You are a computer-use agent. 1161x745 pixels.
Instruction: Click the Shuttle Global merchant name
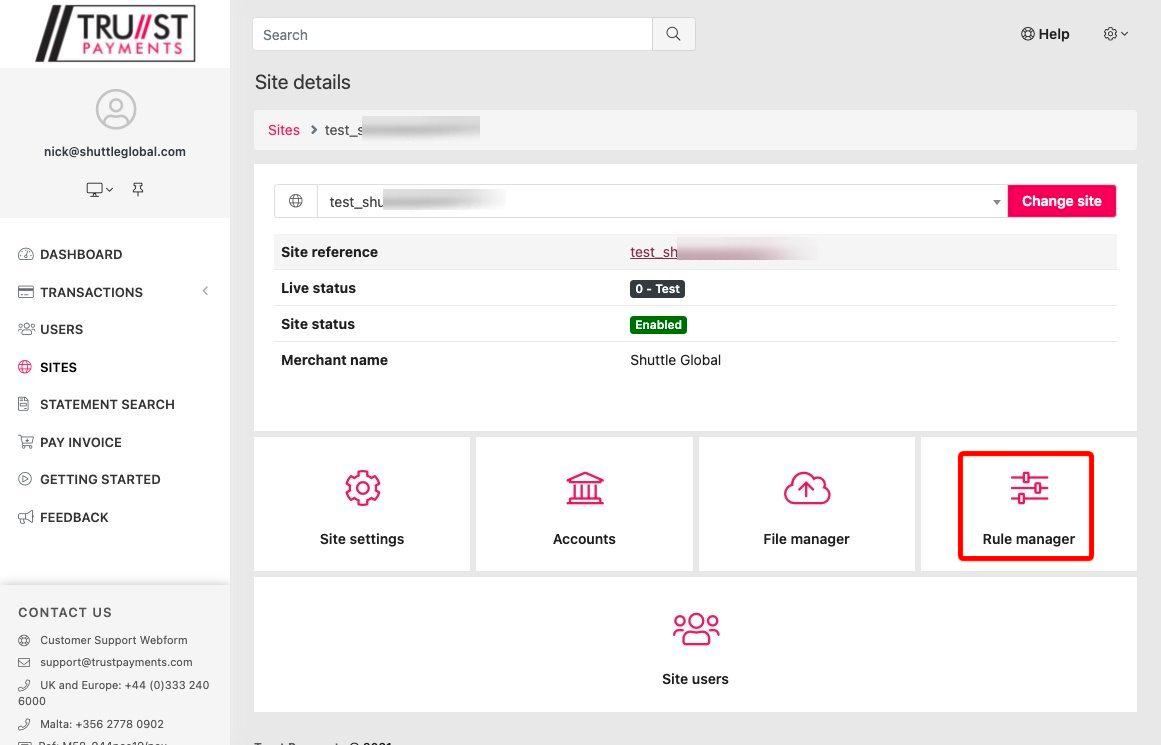[675, 360]
